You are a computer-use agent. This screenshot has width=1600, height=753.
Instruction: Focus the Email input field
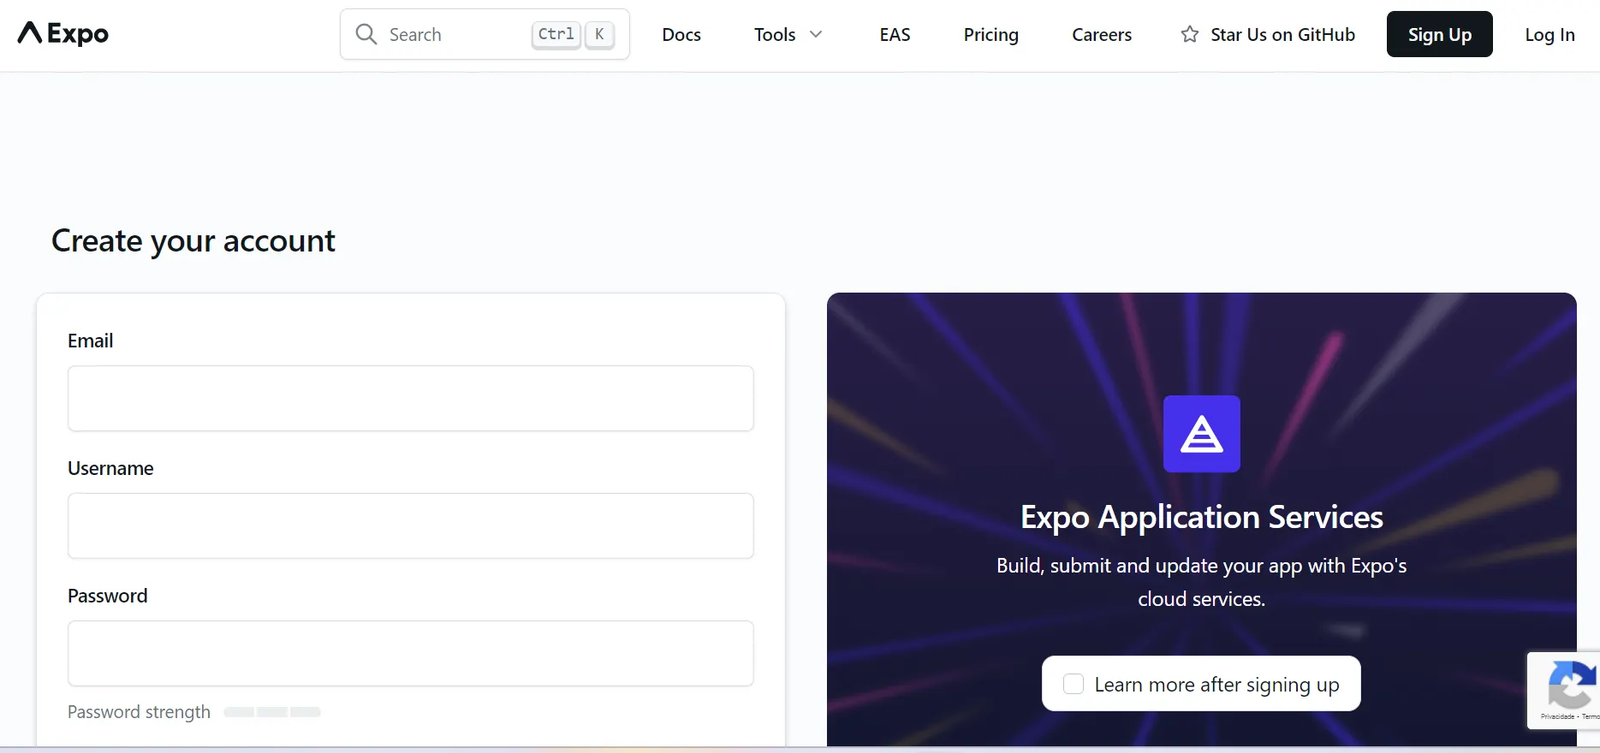[x=410, y=398]
